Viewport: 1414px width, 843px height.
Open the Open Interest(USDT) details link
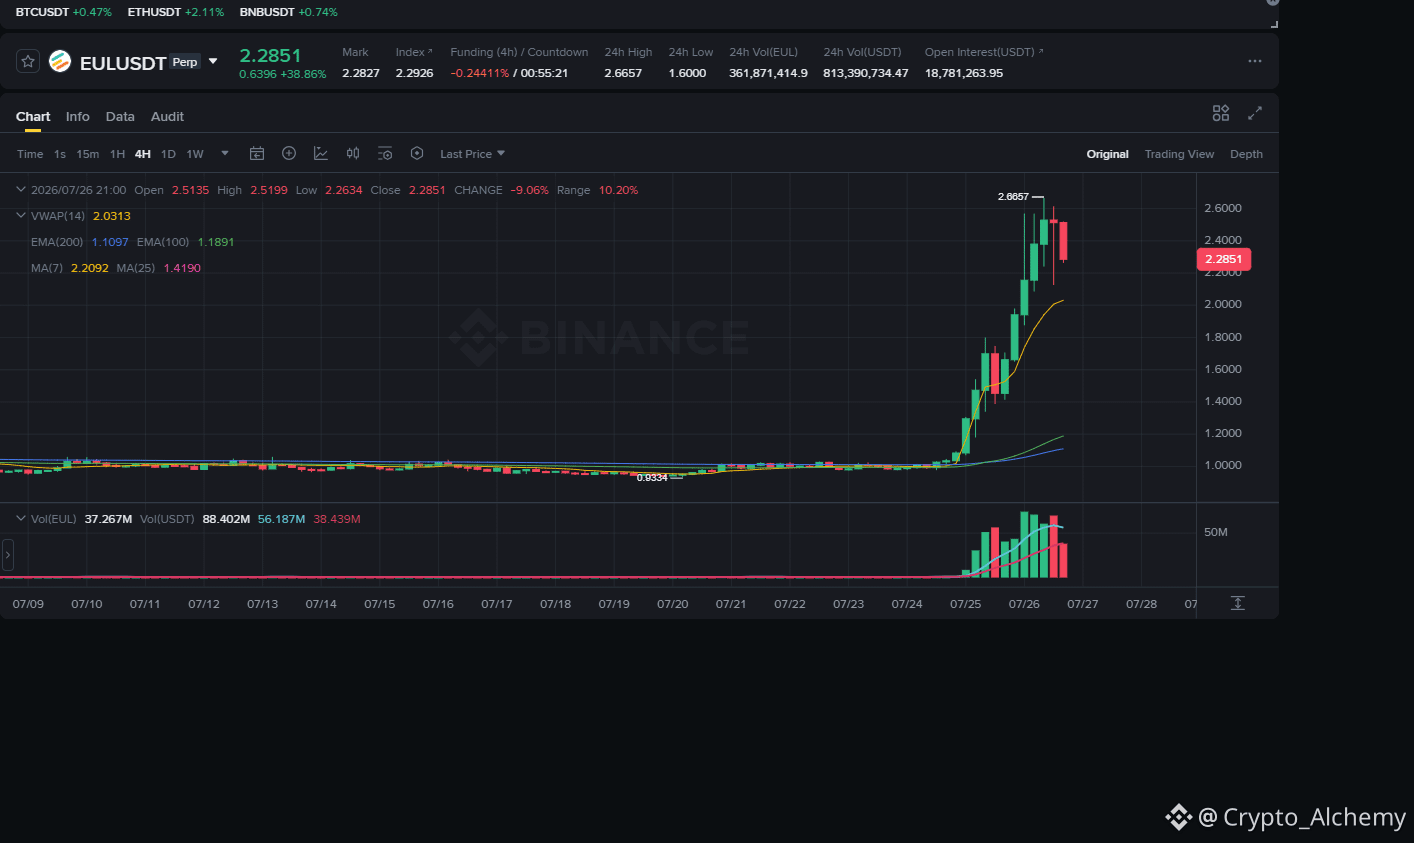click(x=983, y=52)
